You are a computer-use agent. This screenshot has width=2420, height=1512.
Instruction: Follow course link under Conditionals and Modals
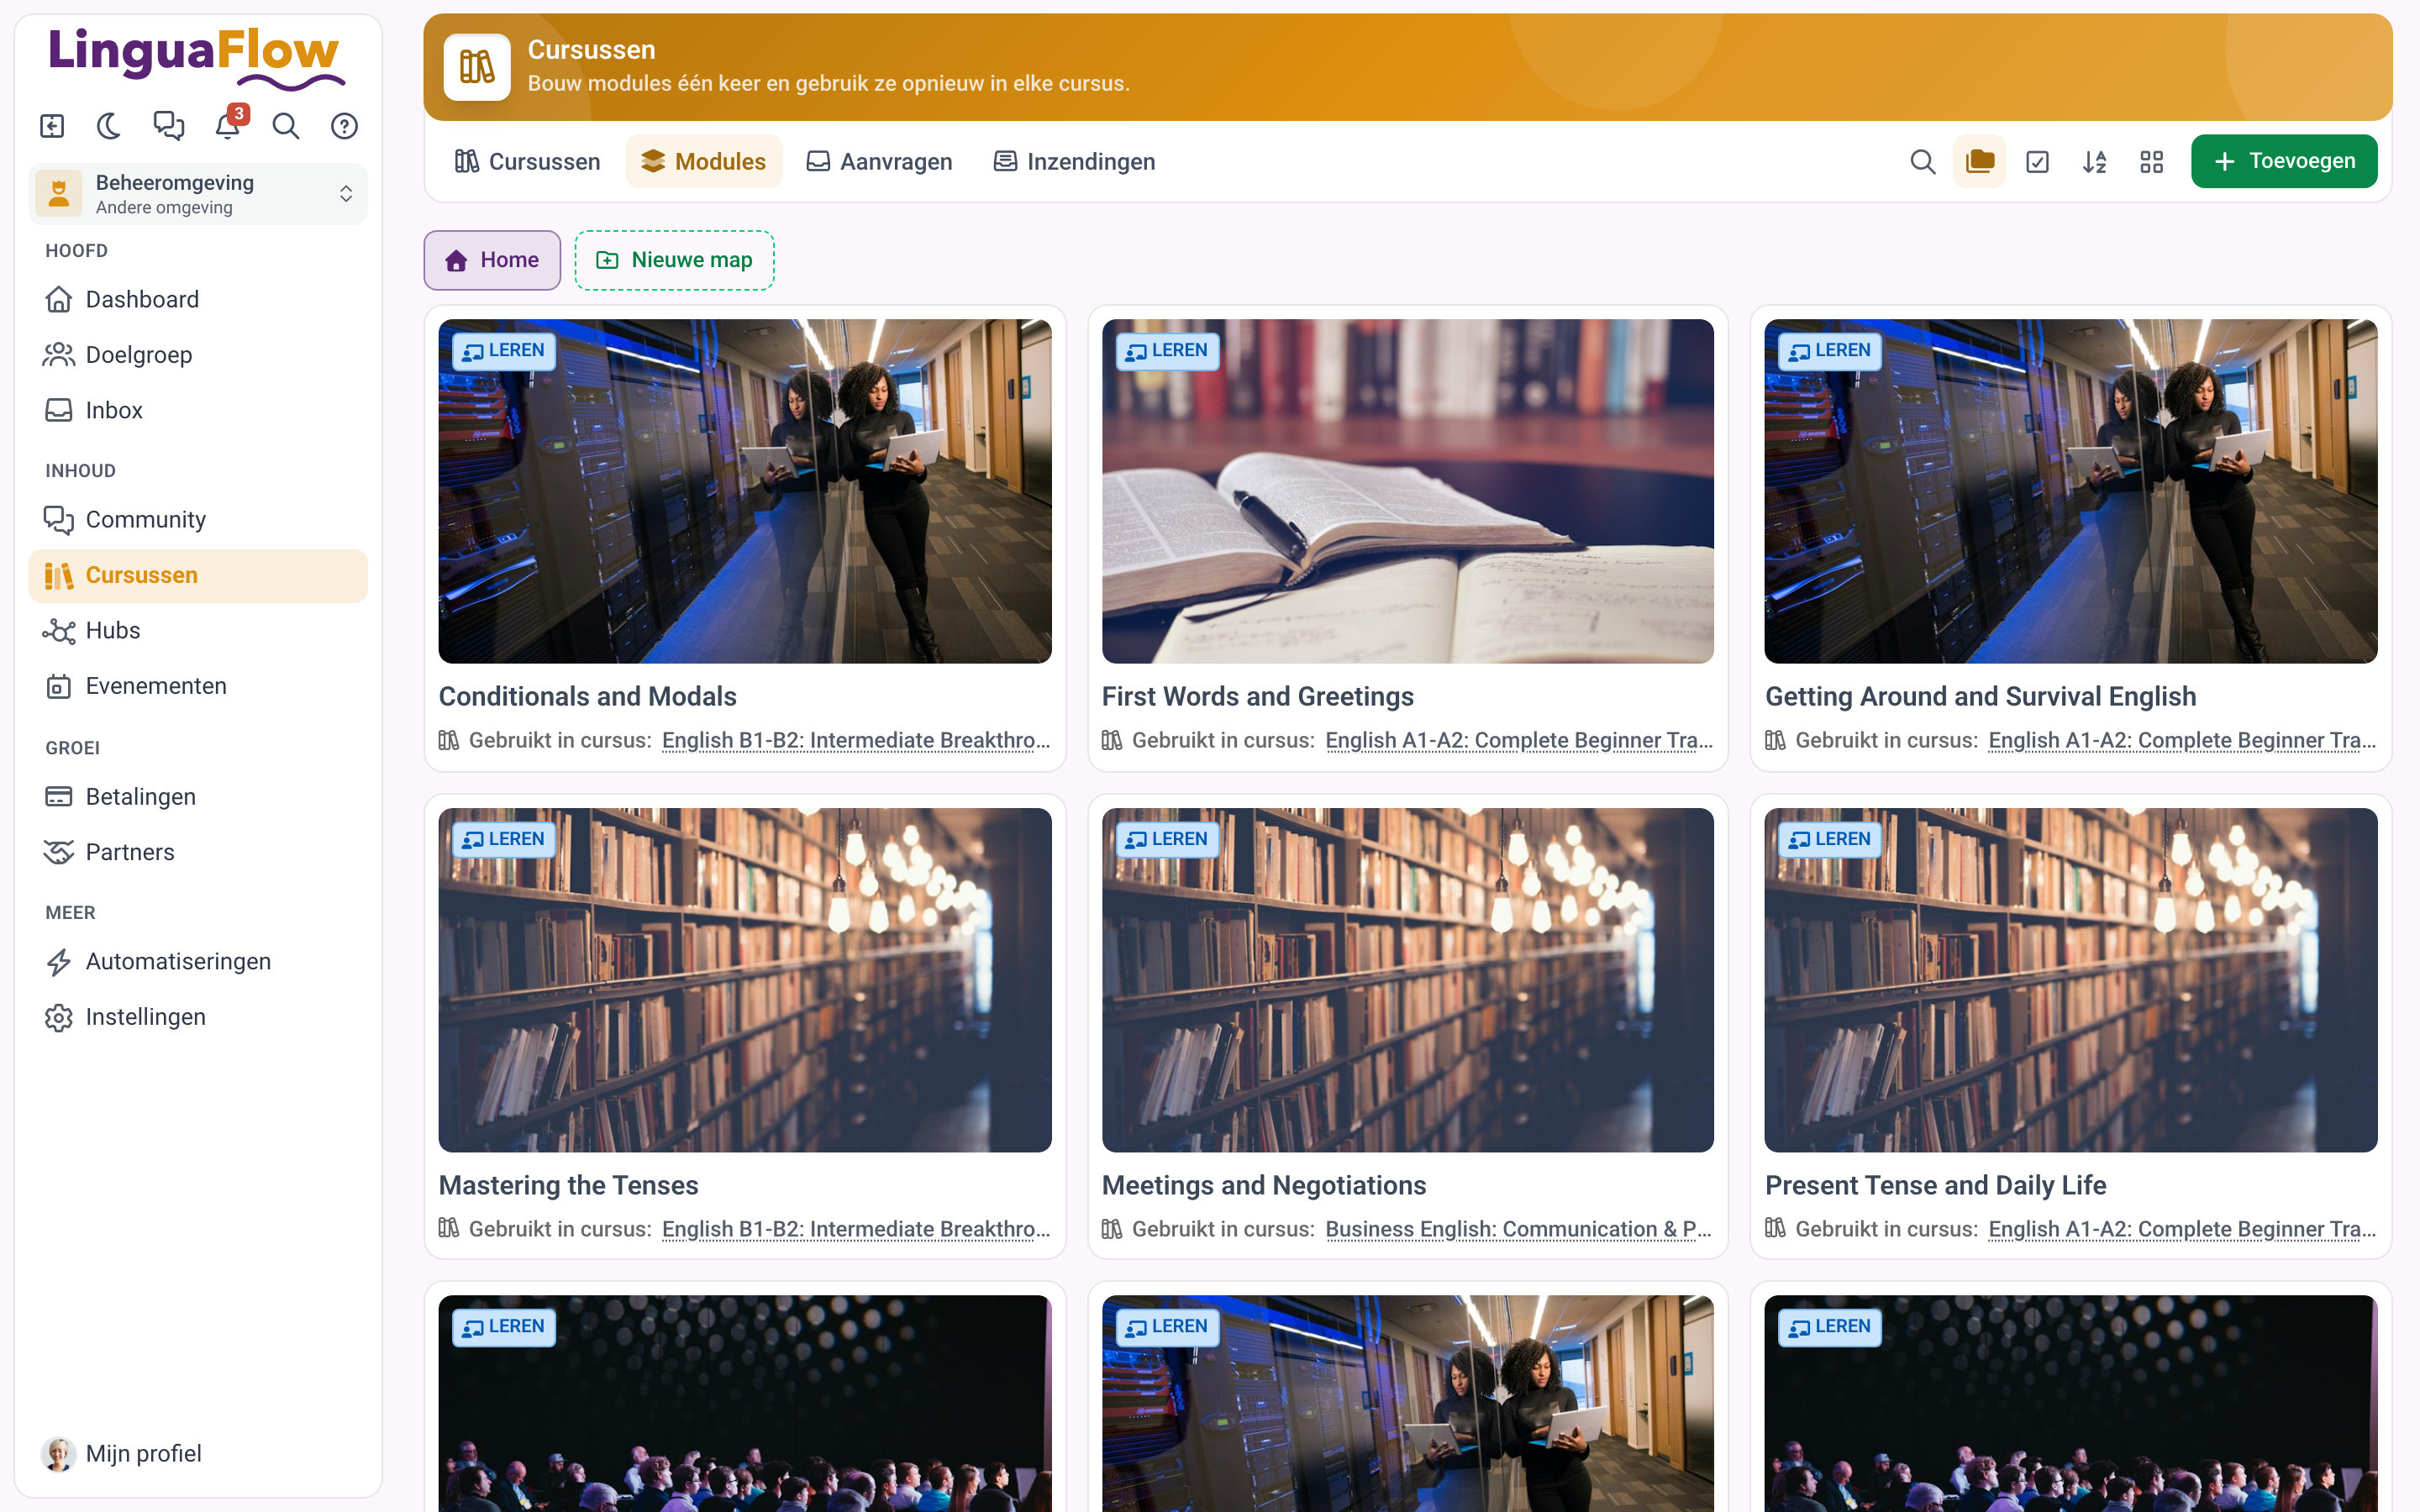point(856,740)
